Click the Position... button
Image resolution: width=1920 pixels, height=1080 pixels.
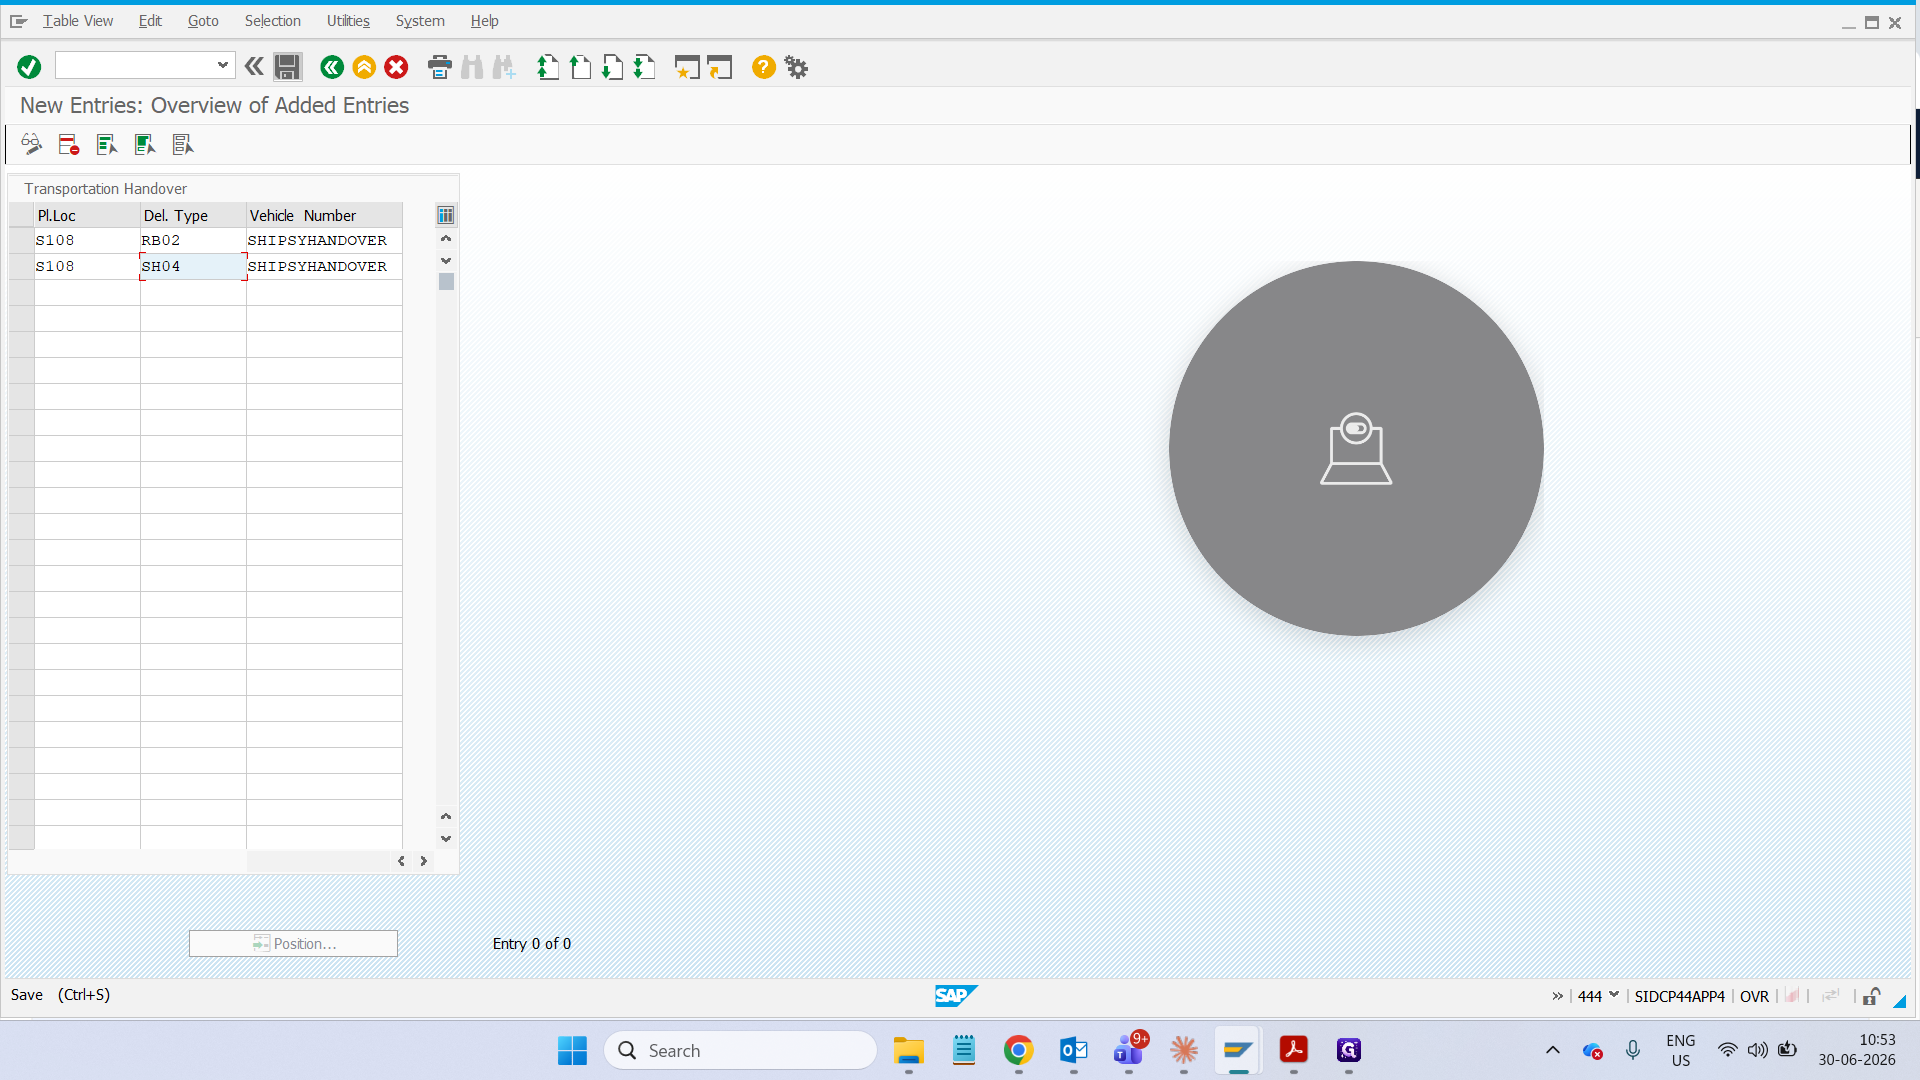(293, 943)
